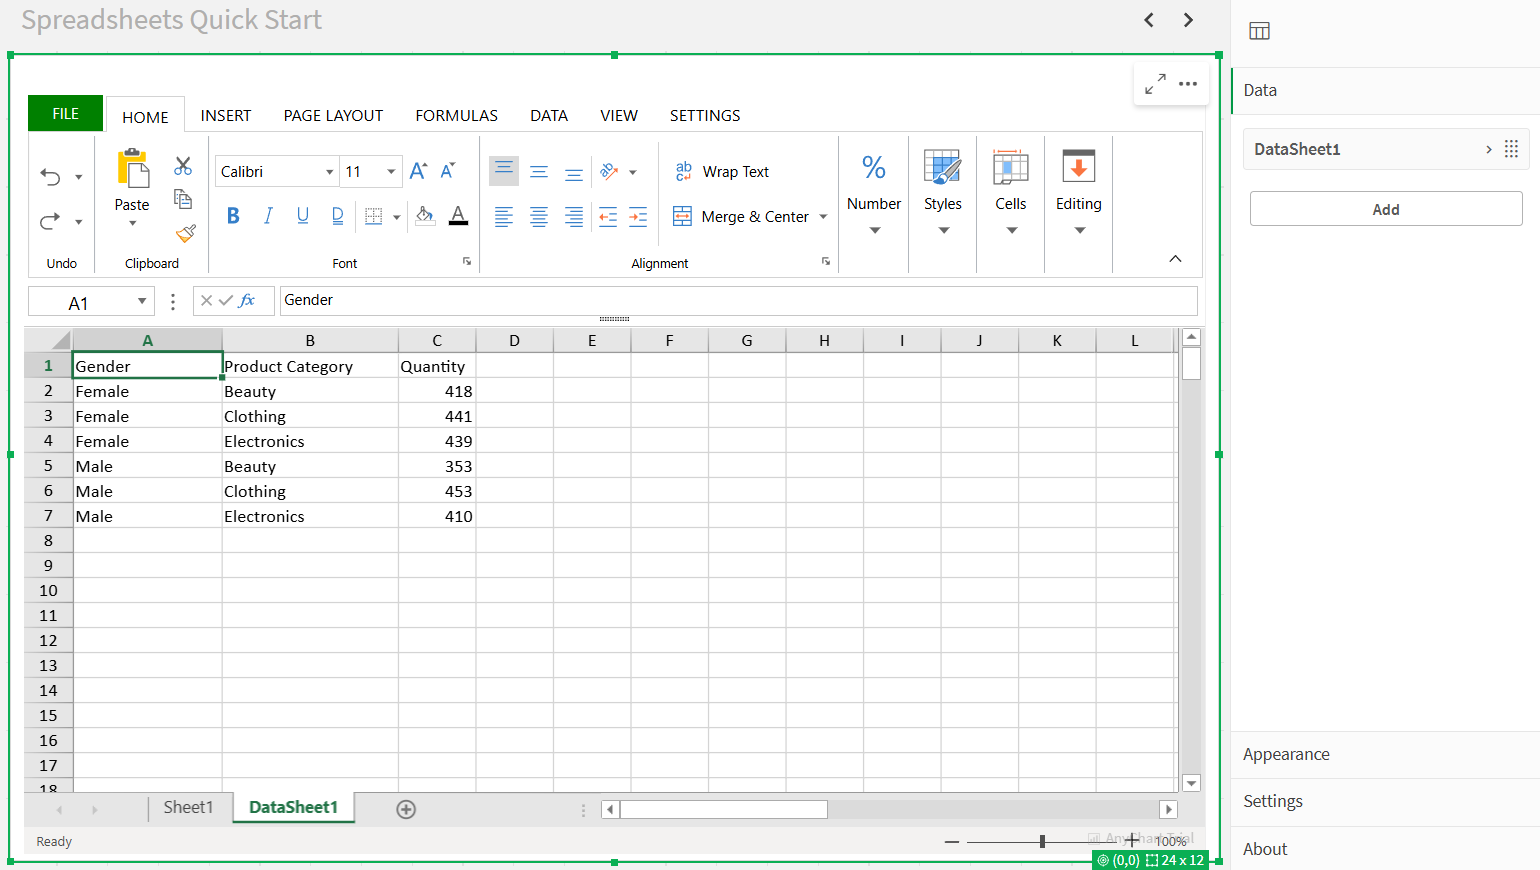Enable Wrap Text for the cell
This screenshot has height=870, width=1540.
pyautogui.click(x=722, y=171)
